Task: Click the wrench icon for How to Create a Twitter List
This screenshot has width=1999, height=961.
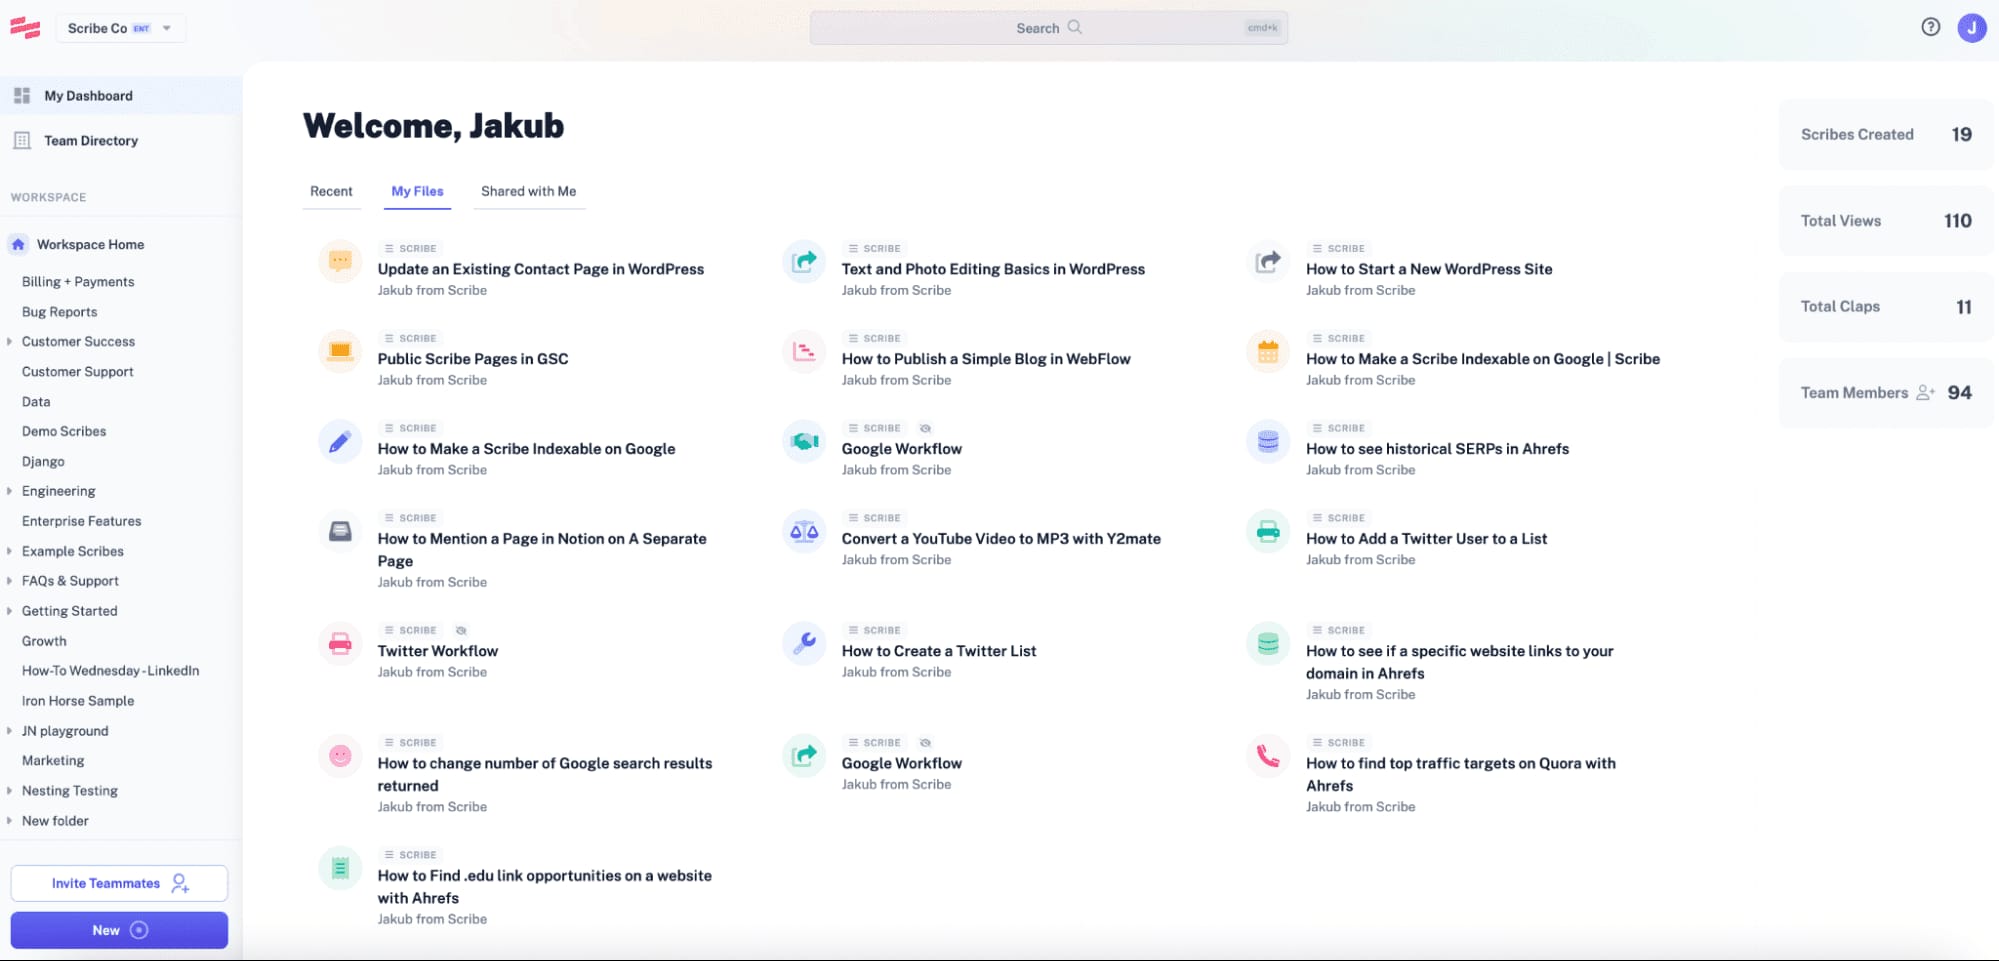Action: pos(804,644)
